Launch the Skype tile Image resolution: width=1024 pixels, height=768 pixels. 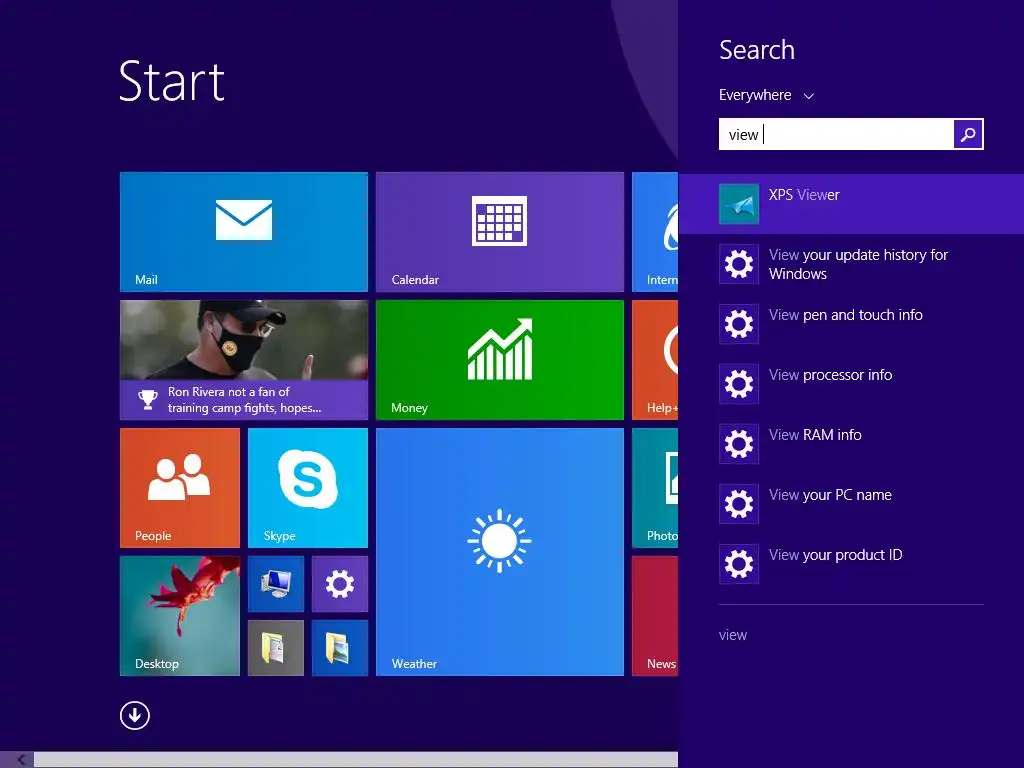click(x=308, y=488)
